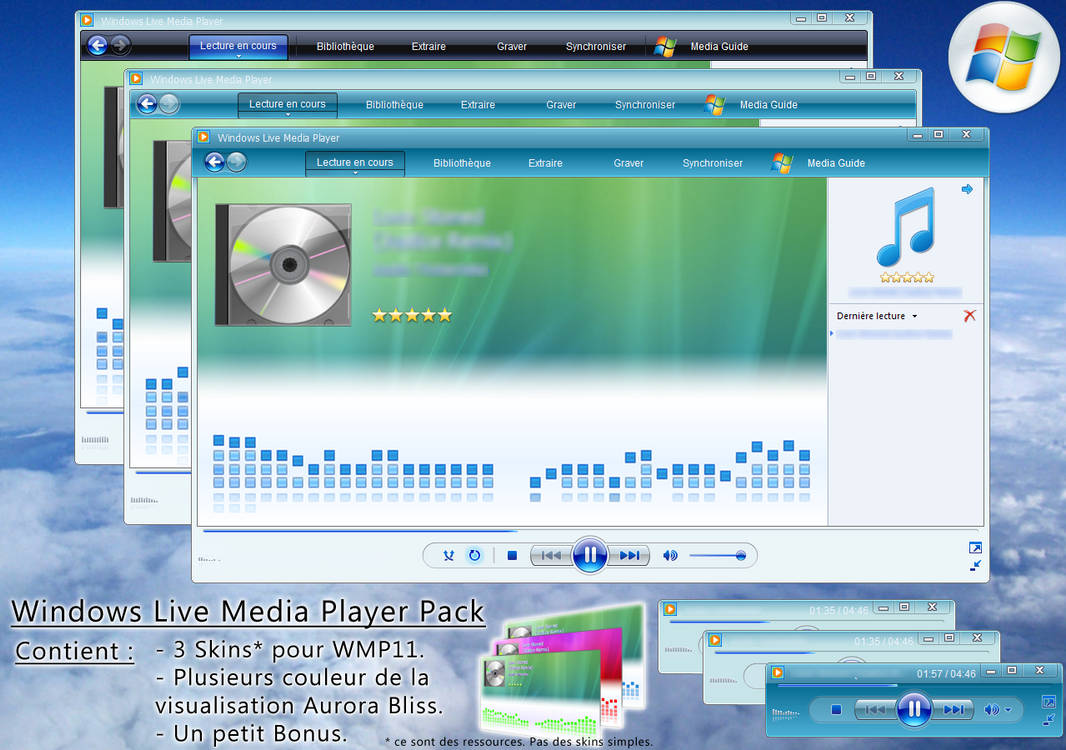Click the large Windows orb logo

point(1003,57)
